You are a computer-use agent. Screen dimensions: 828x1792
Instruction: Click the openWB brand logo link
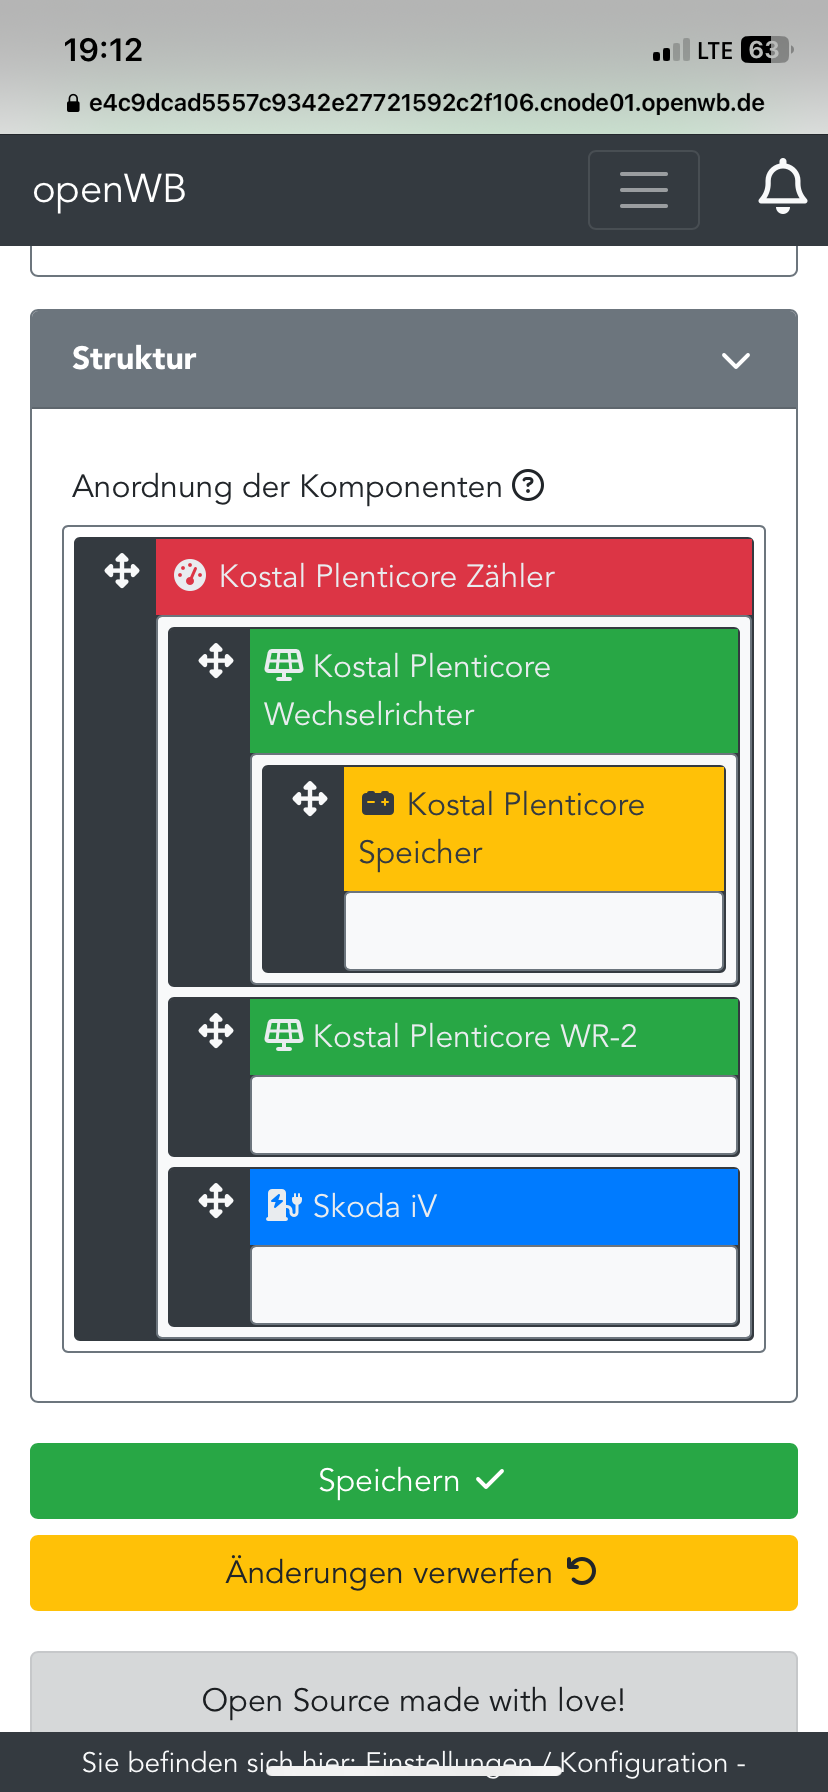[x=109, y=190]
